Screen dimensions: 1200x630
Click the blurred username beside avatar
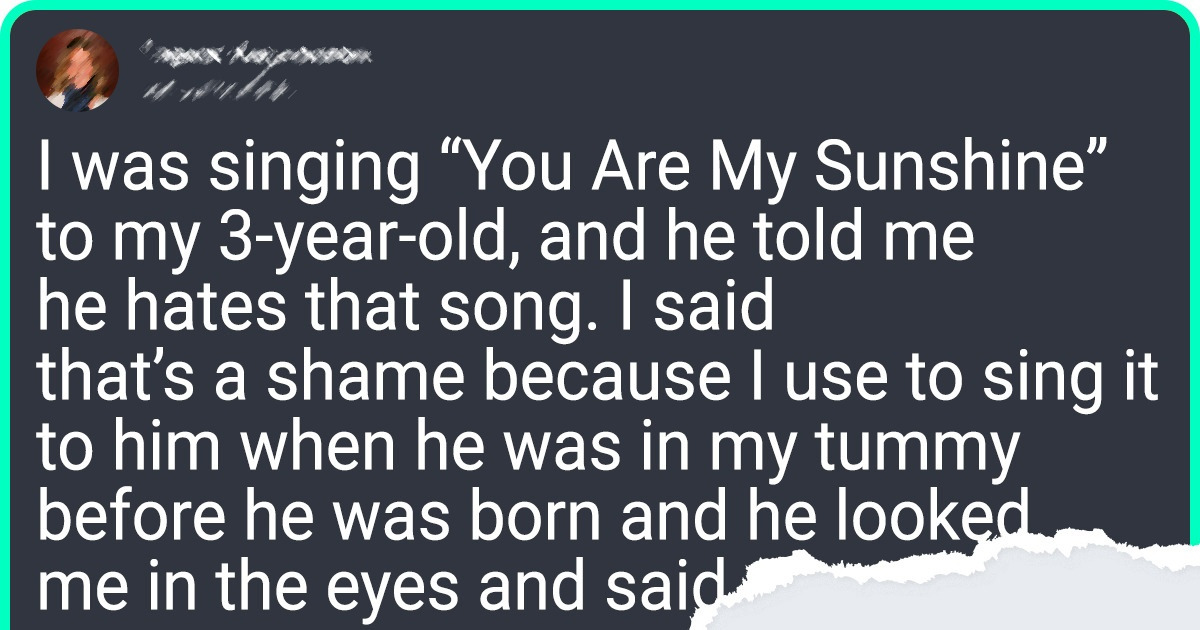(251, 56)
